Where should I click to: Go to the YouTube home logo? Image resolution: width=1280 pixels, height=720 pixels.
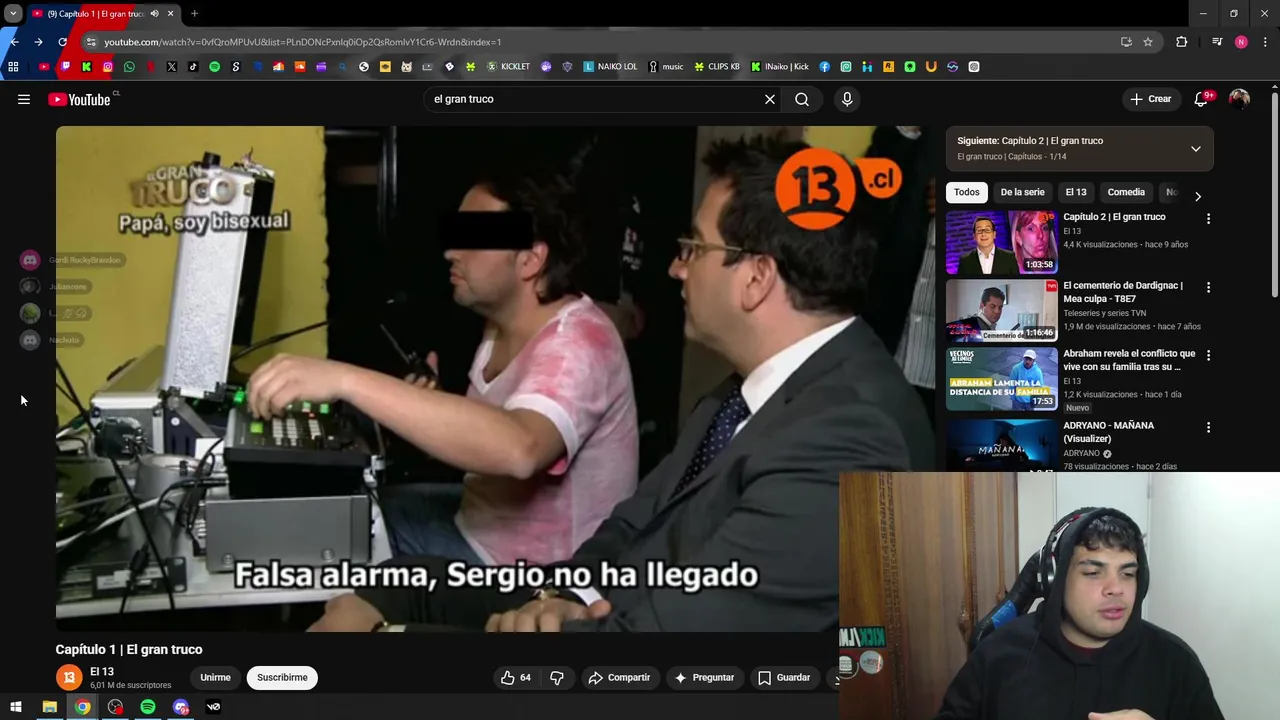pyautogui.click(x=79, y=99)
